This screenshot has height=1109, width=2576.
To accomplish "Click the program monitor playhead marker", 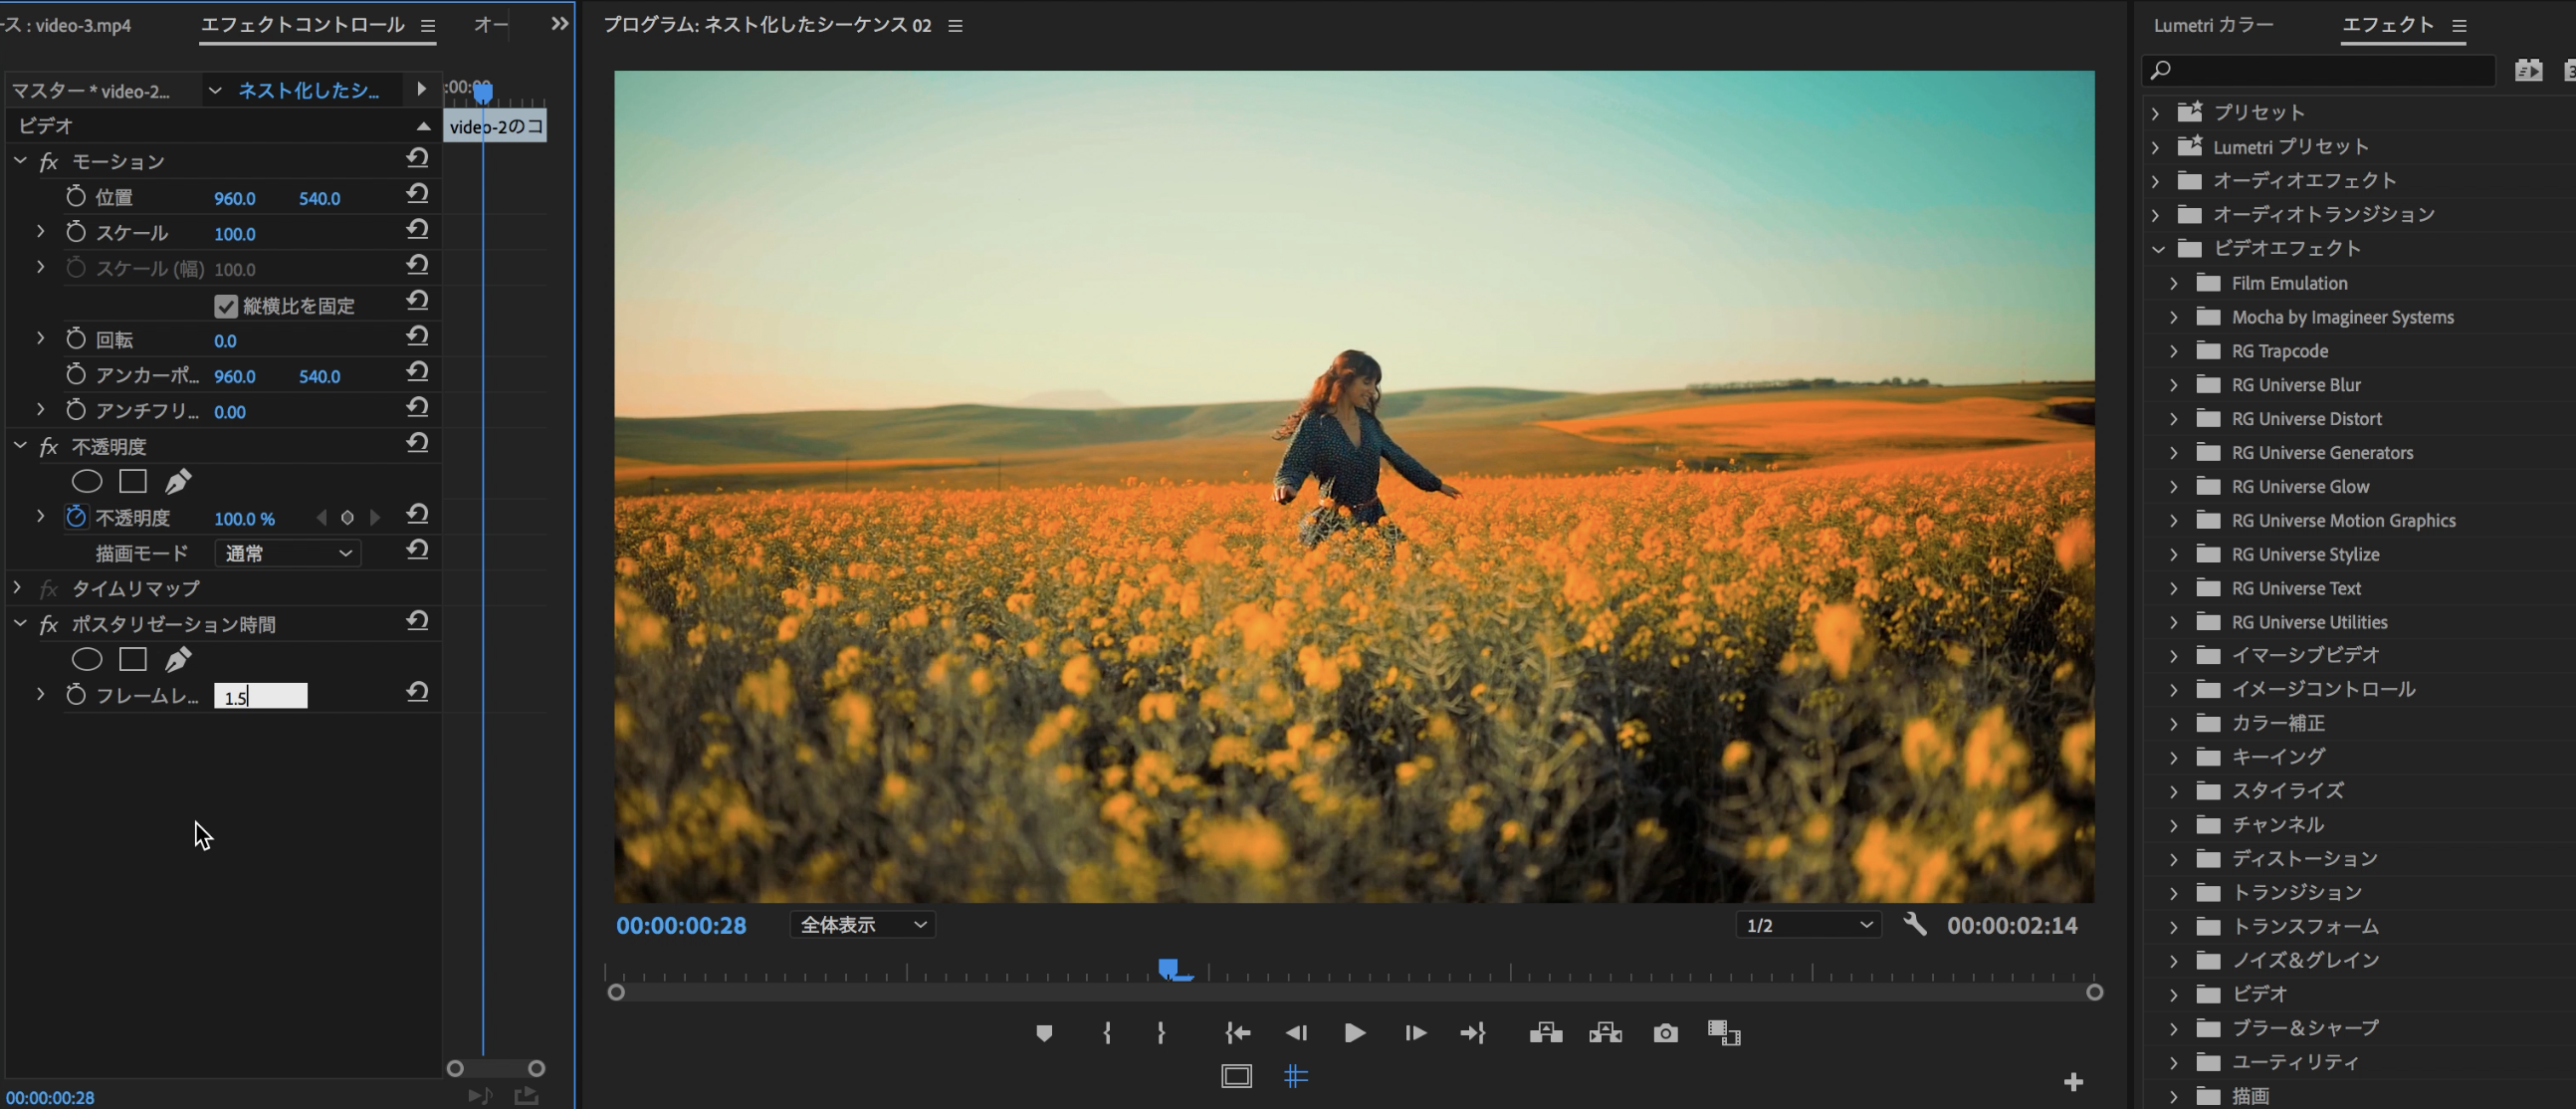I will click(1168, 967).
